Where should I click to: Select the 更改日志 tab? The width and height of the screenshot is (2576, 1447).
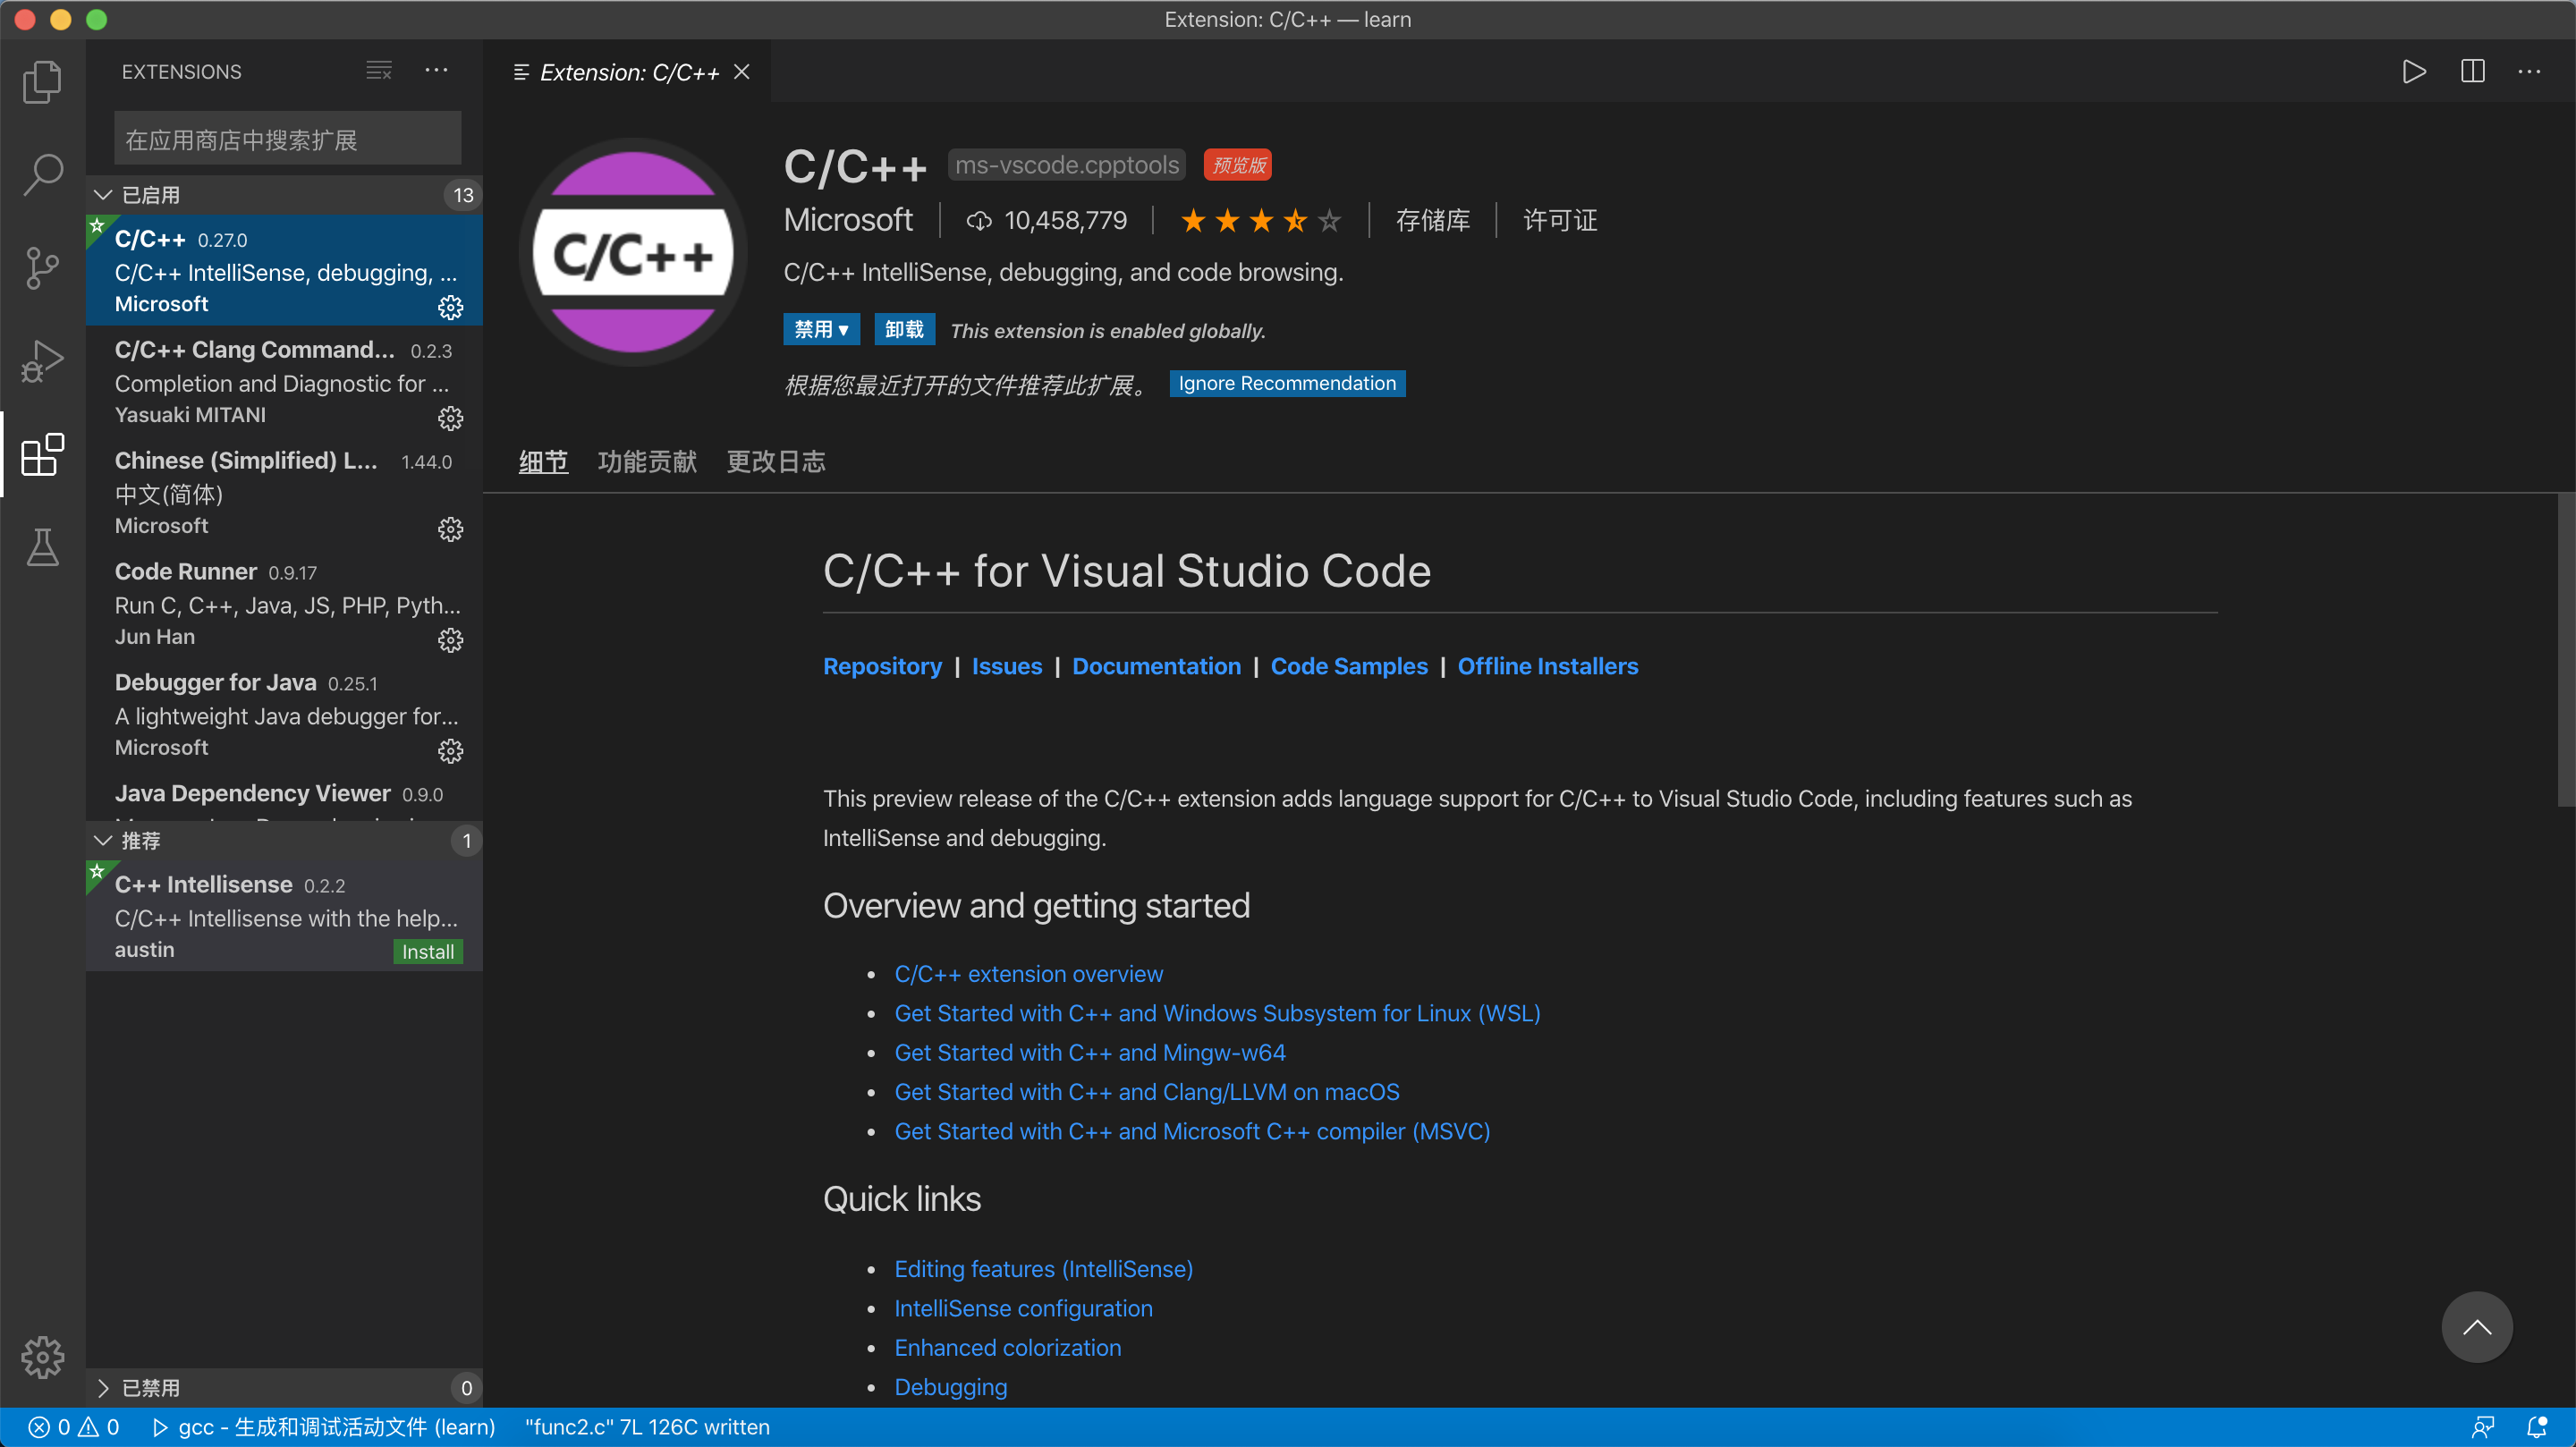775,461
